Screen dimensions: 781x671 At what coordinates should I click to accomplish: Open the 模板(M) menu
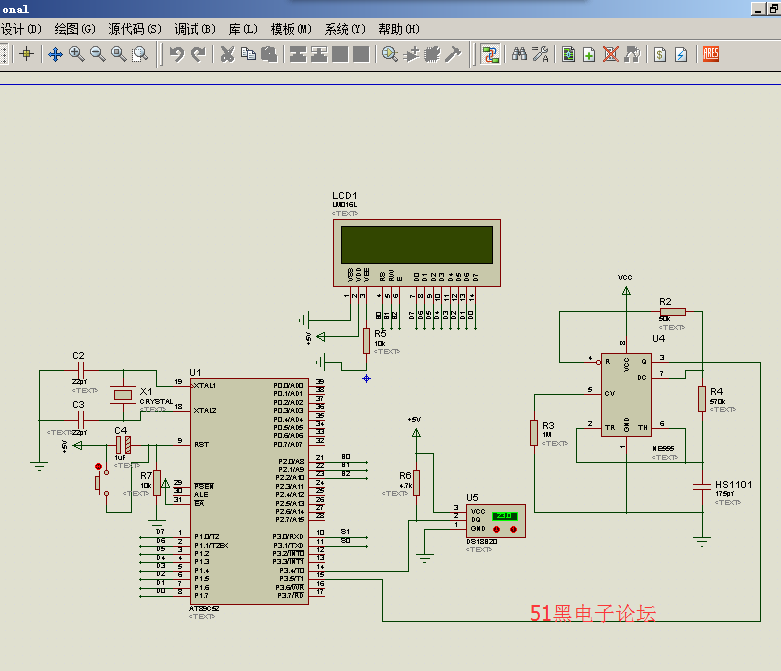pos(291,29)
